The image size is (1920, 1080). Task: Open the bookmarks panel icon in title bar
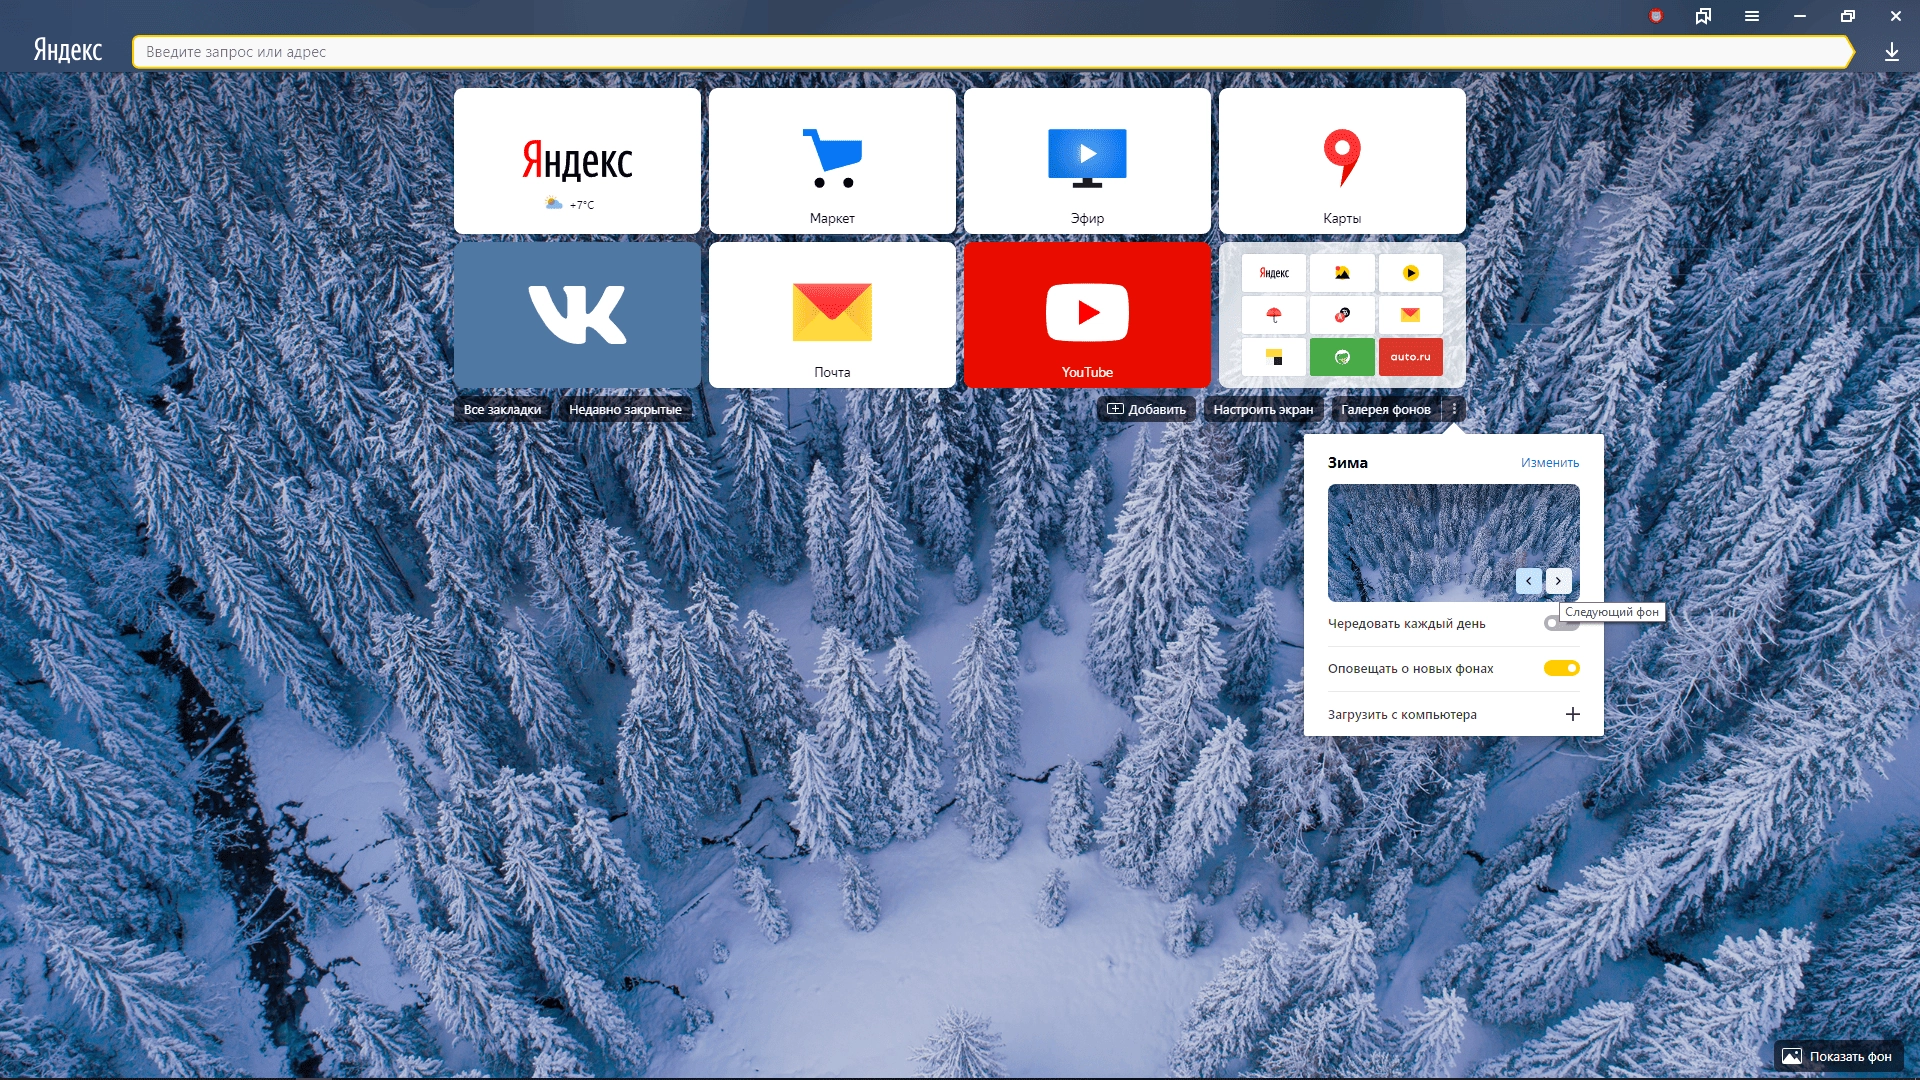1703,16
